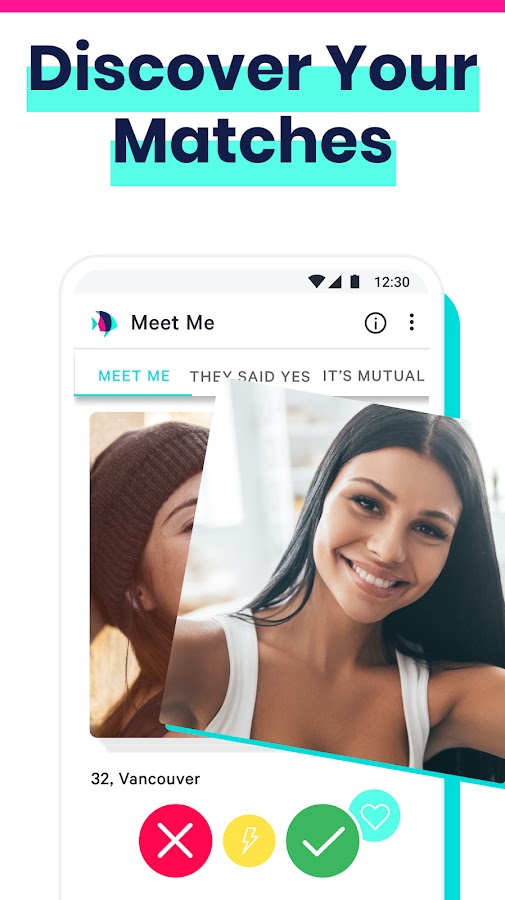Switch to THEY SAID YES tab
Image resolution: width=505 pixels, height=900 pixels.
250,377
